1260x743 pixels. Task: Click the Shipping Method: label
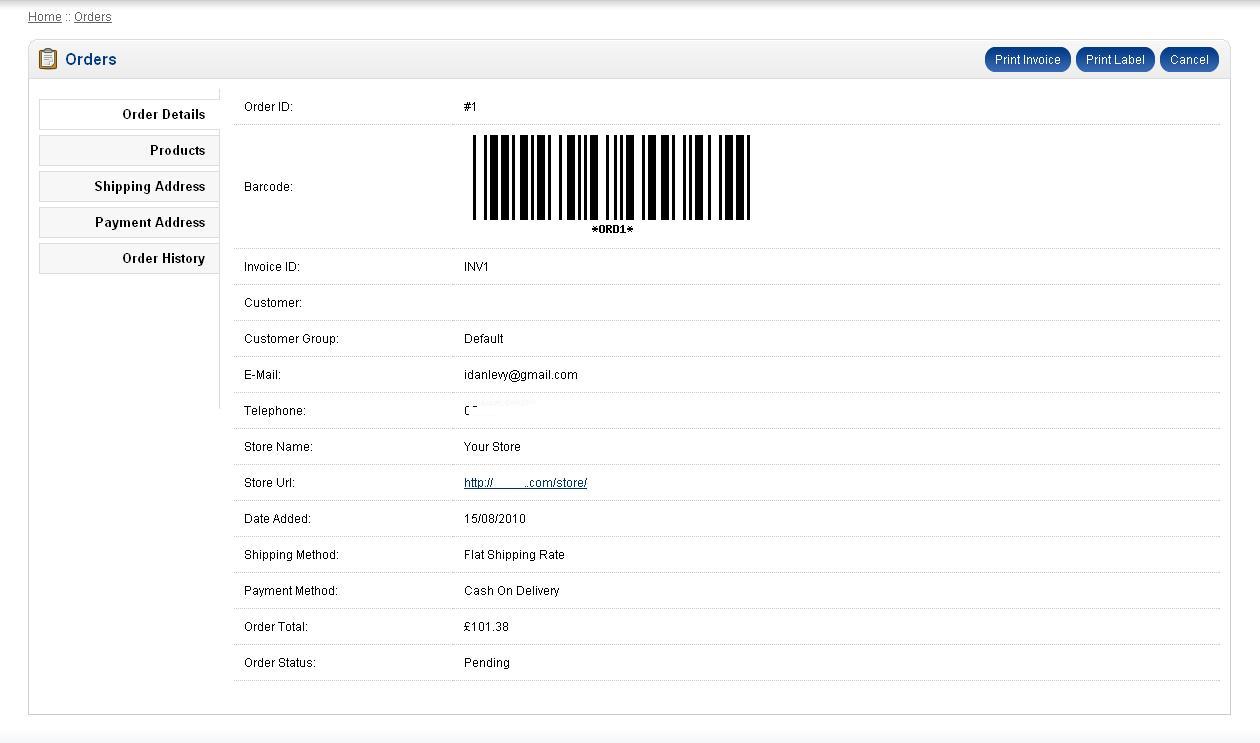tap(291, 555)
